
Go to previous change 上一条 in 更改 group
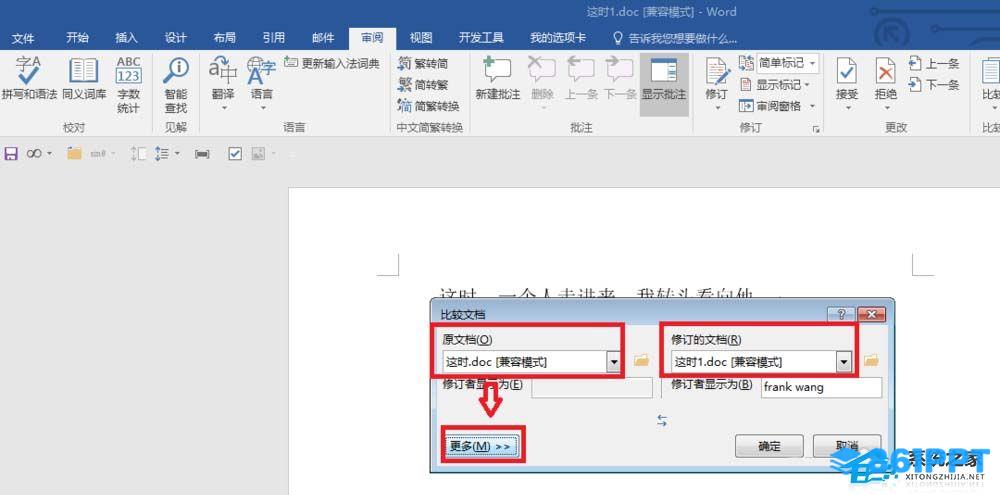click(x=934, y=63)
